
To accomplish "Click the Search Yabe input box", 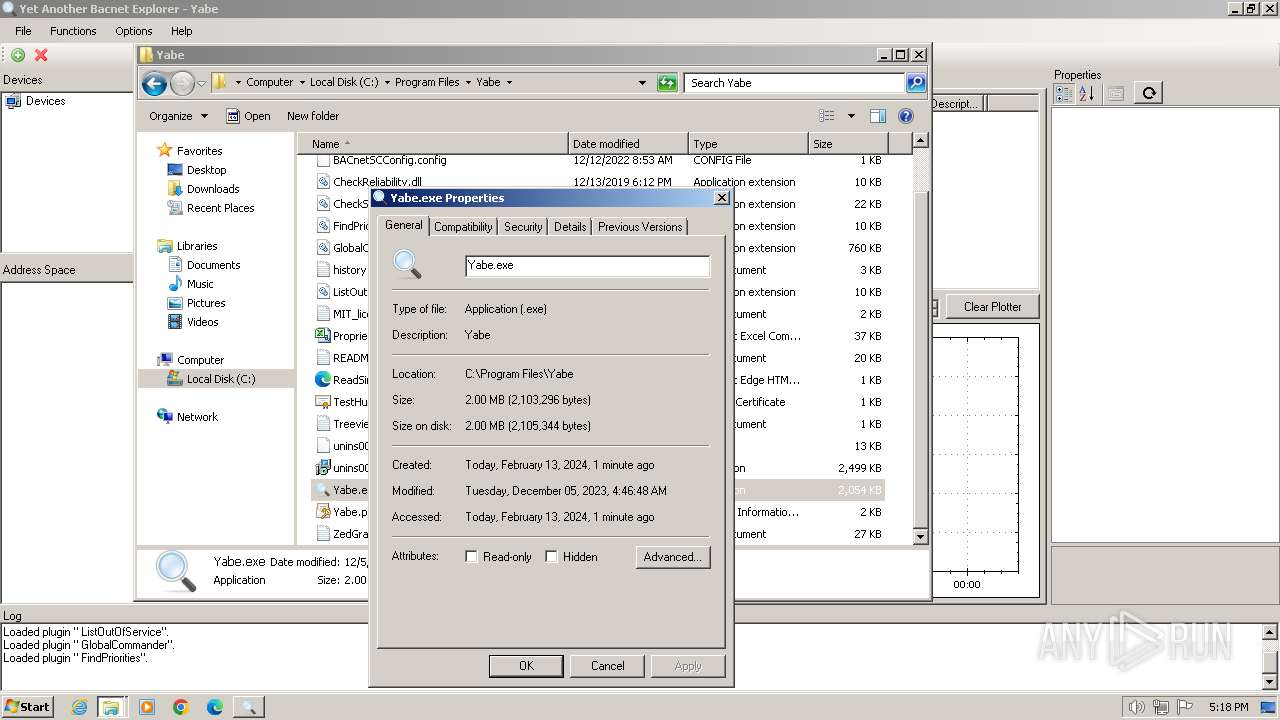I will (x=795, y=83).
